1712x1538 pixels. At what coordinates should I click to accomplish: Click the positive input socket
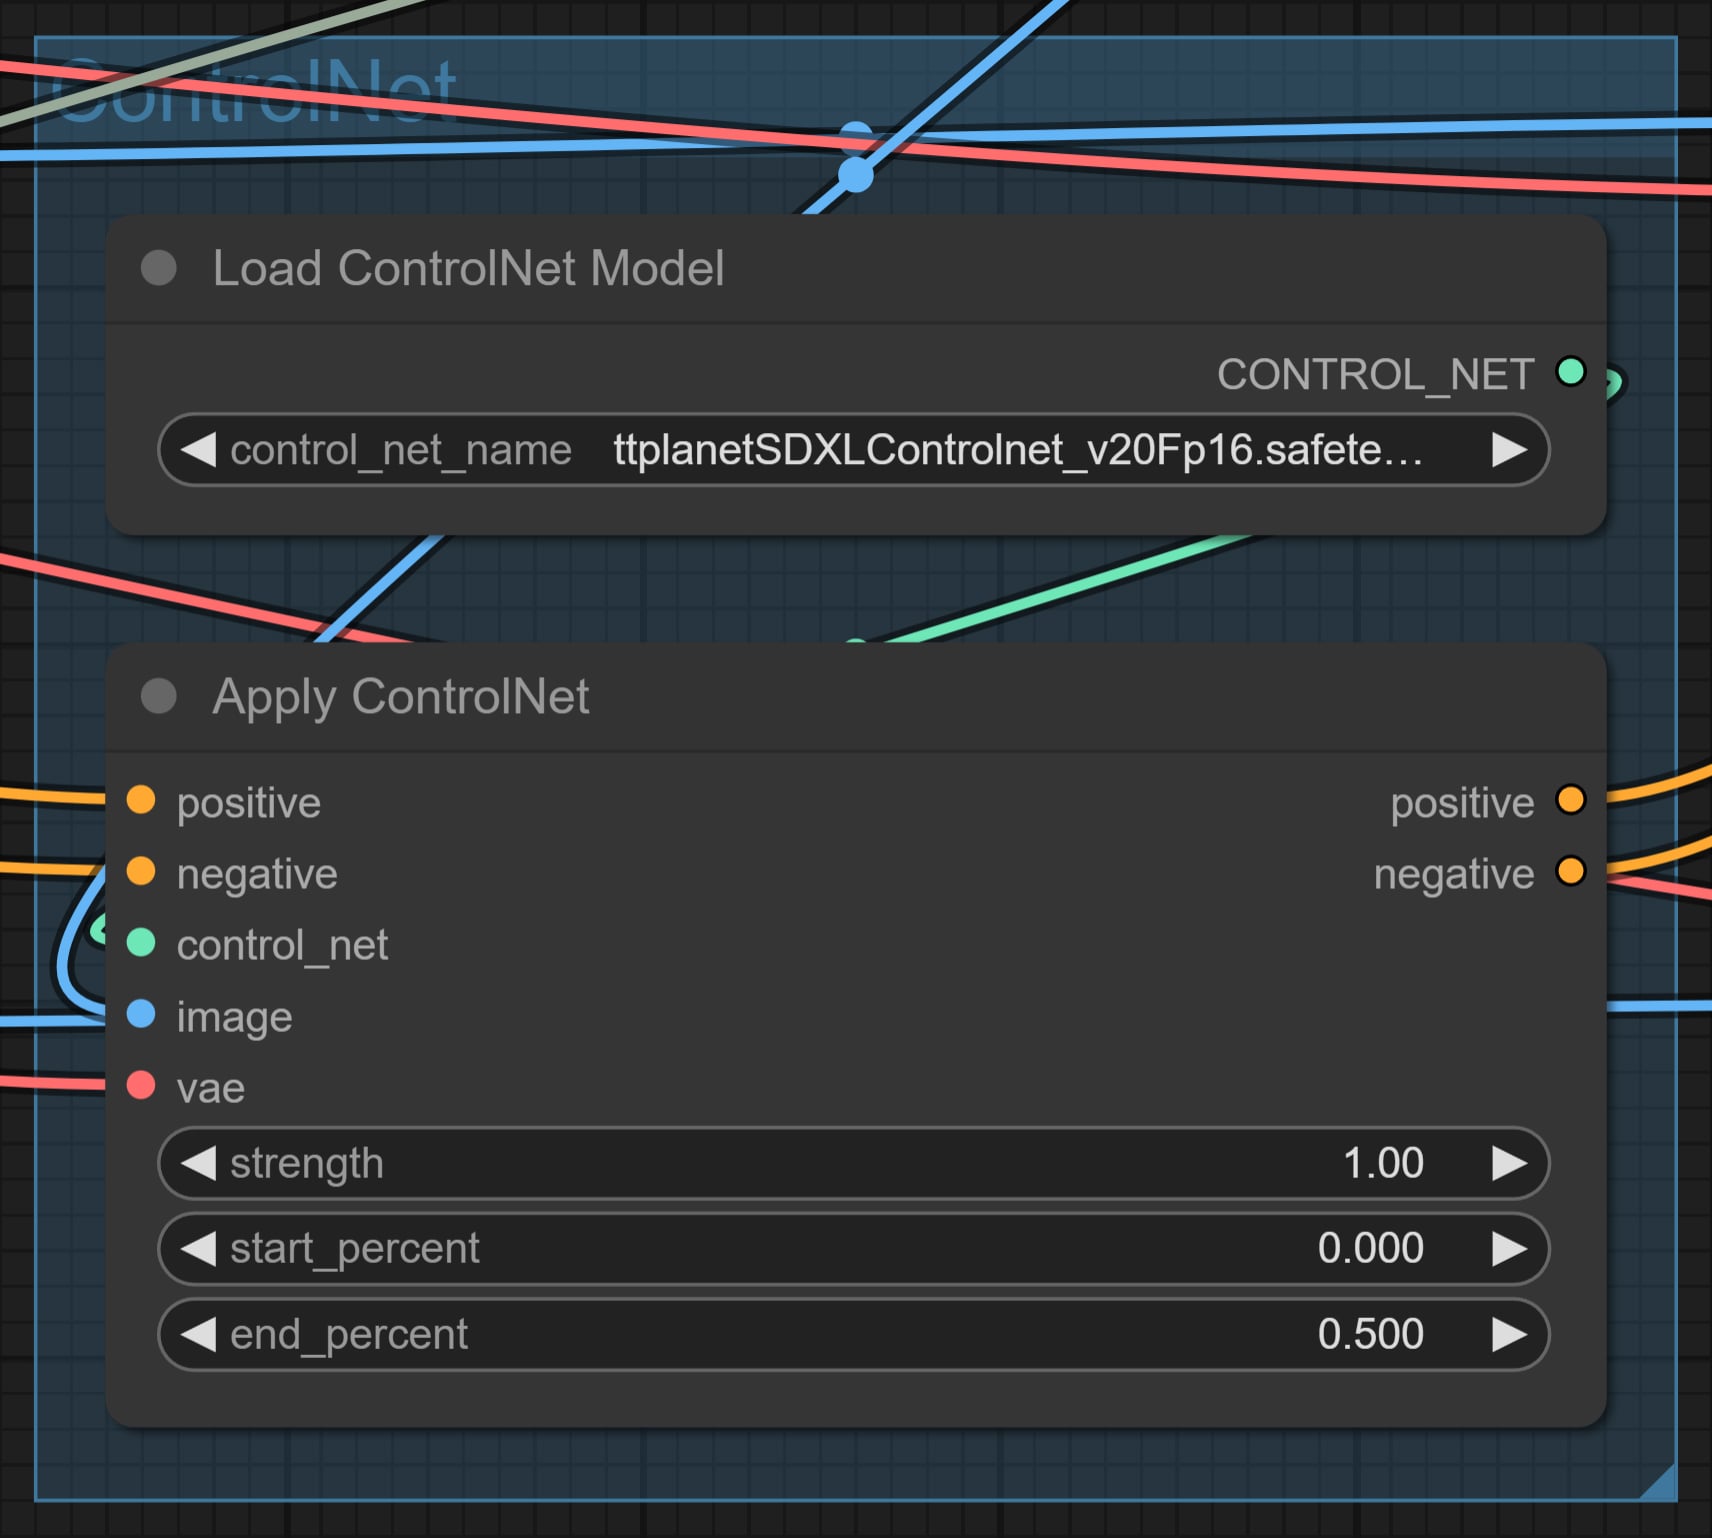(x=141, y=800)
